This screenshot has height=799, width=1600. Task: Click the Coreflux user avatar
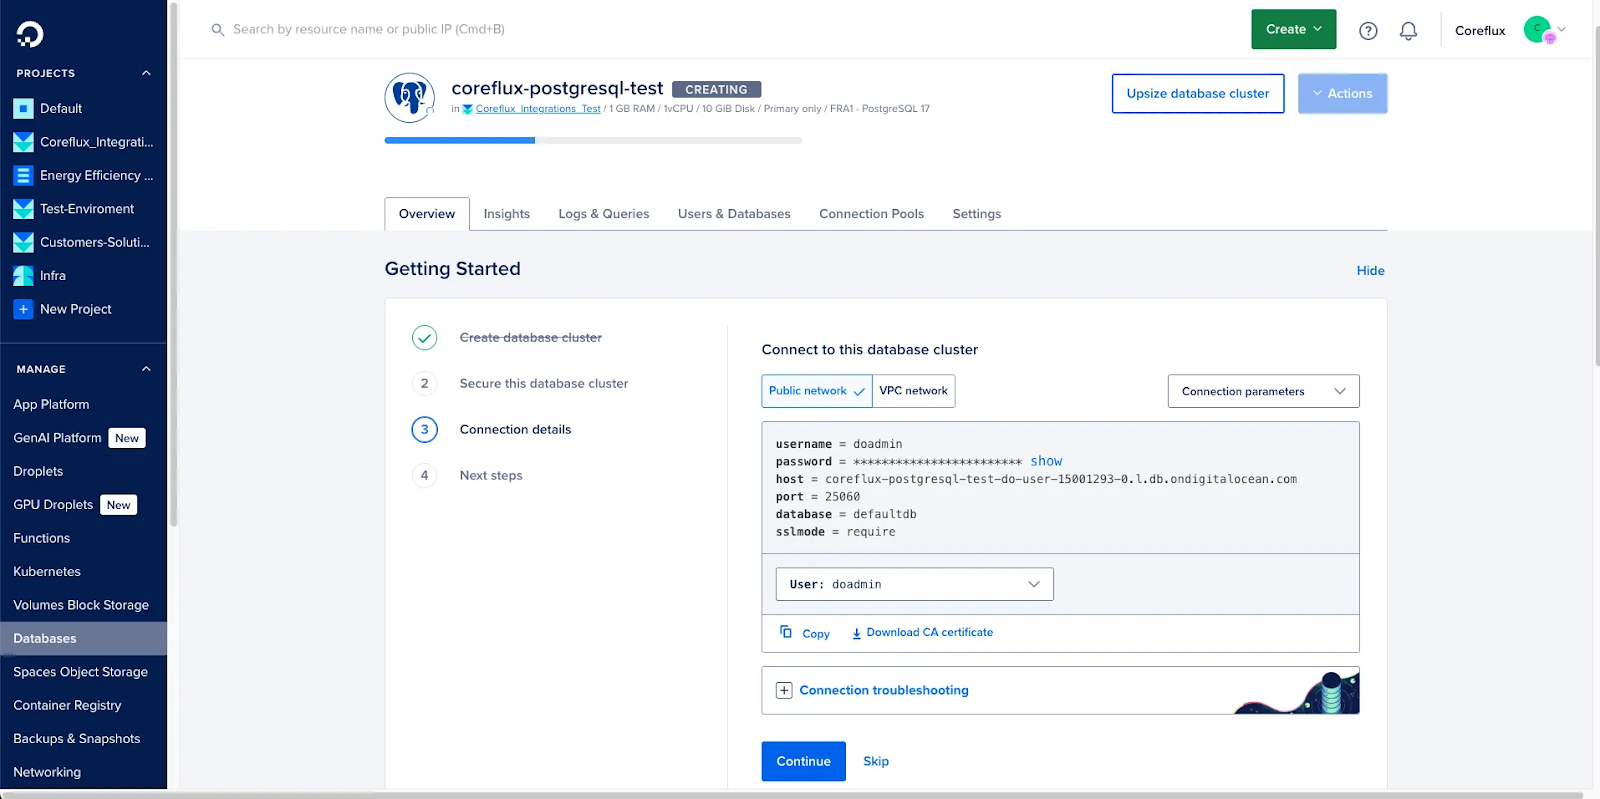tap(1537, 30)
